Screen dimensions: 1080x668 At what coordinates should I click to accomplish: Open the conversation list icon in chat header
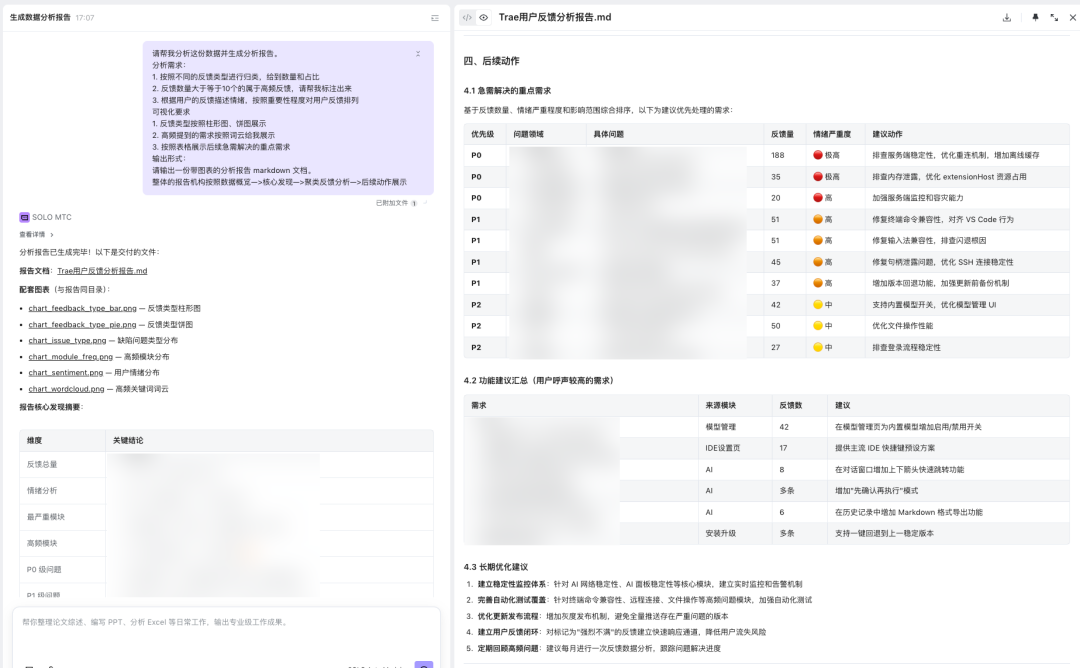435,17
